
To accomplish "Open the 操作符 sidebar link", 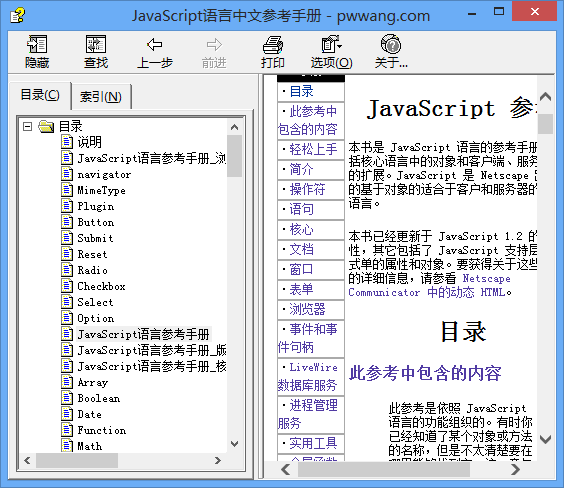I will tap(308, 189).
